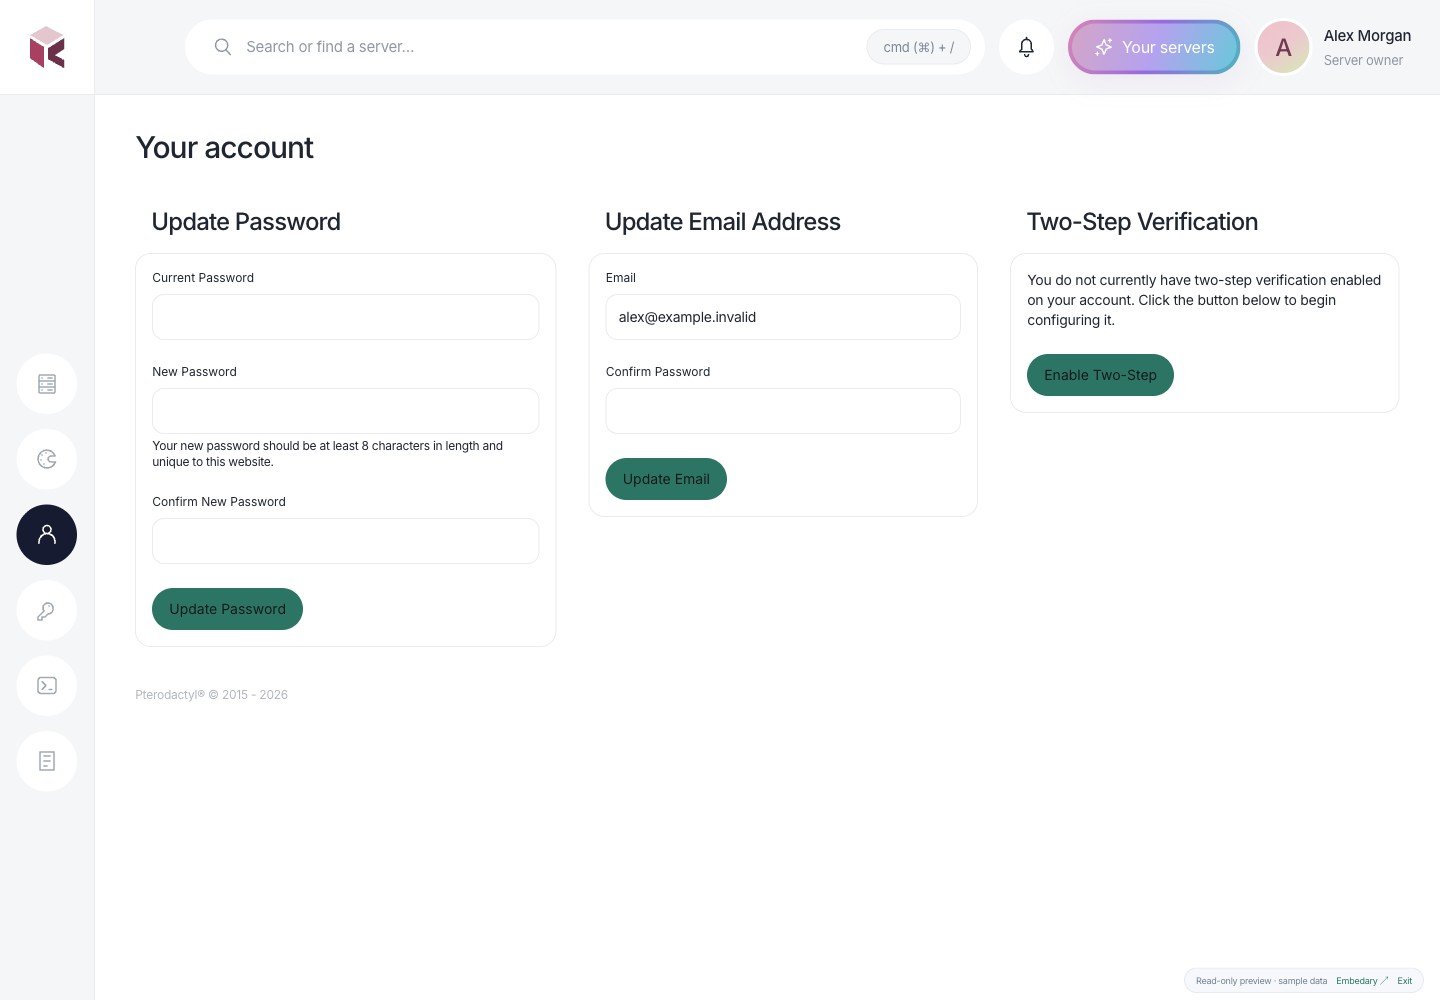The image size is (1440, 1000).
Task: Focus the Confirm Password field under Email
Action: 783,411
